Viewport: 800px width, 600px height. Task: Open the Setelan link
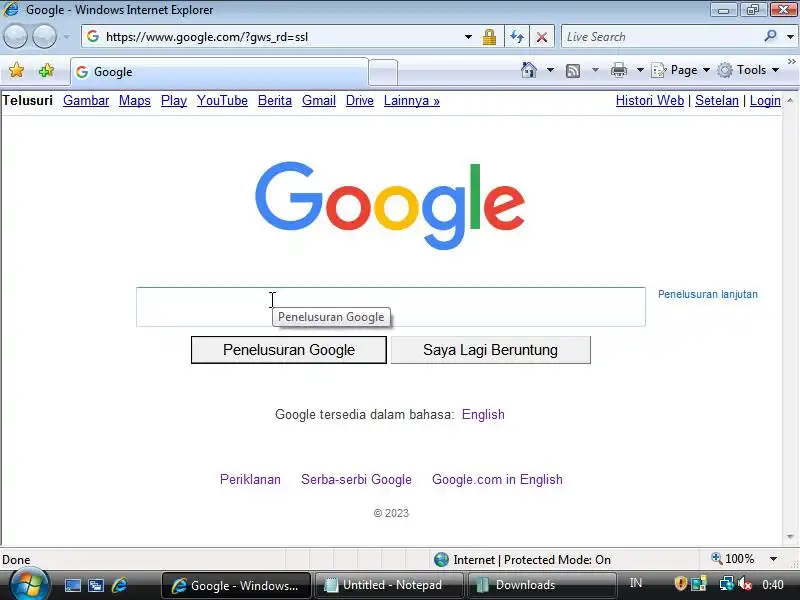click(717, 101)
